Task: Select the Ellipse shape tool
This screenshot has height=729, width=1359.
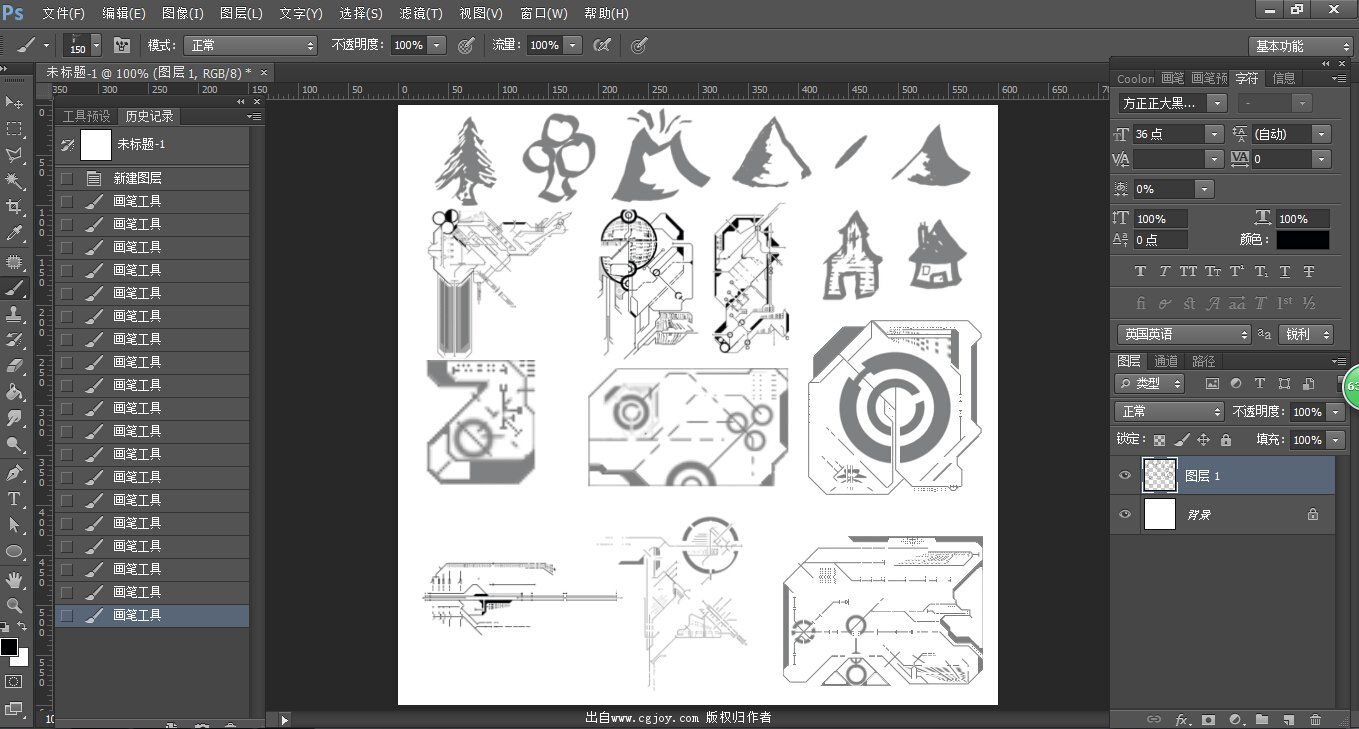Action: (x=14, y=552)
